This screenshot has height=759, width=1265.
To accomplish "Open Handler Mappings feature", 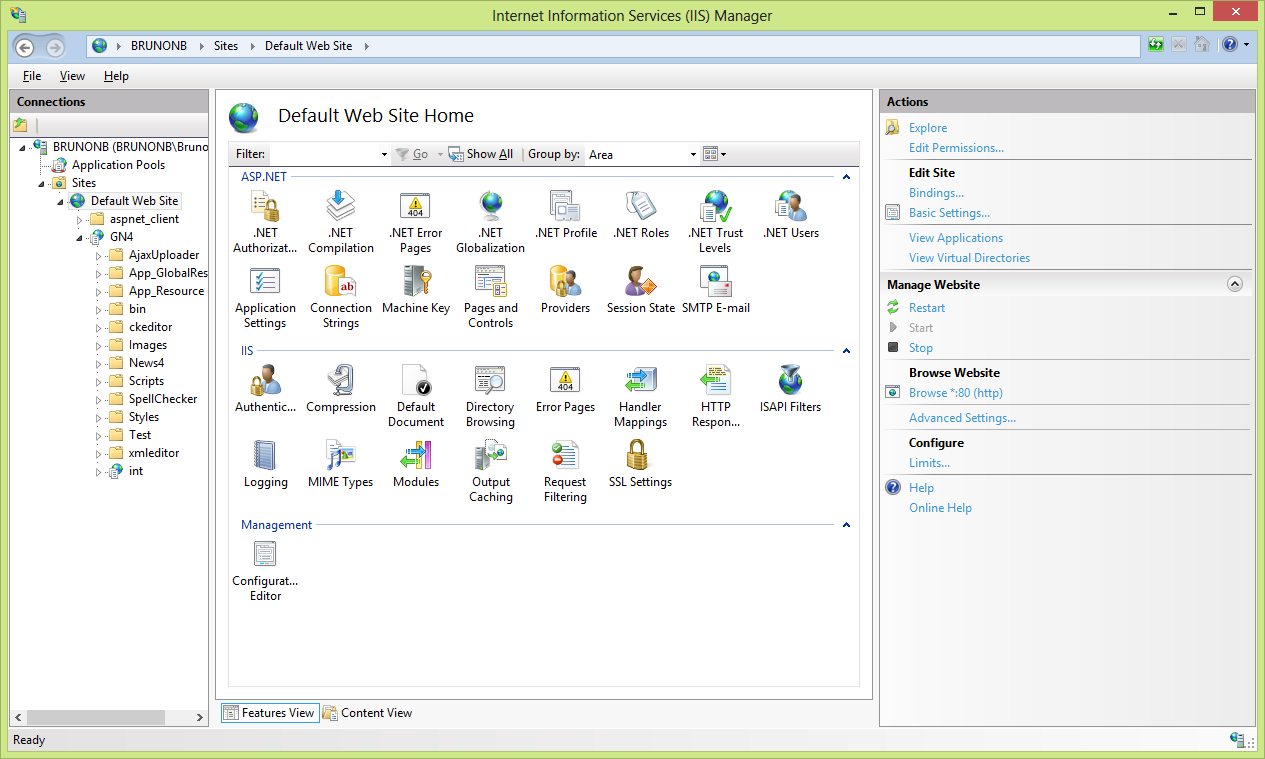I will pos(641,396).
